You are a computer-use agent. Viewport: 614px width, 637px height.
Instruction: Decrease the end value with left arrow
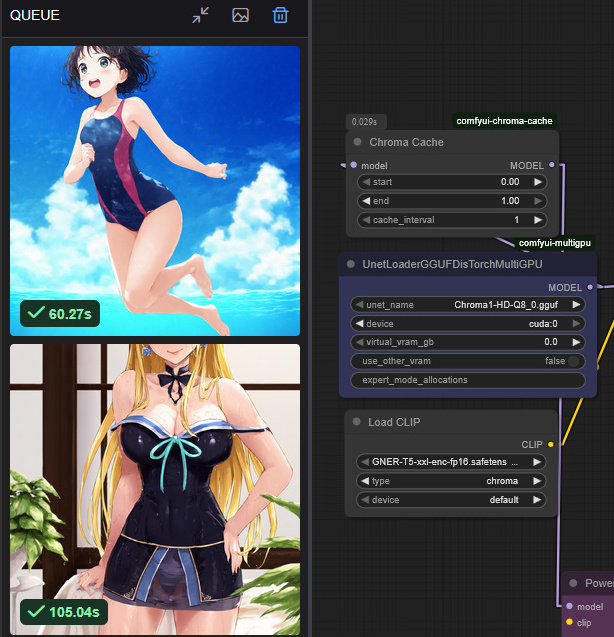click(367, 201)
